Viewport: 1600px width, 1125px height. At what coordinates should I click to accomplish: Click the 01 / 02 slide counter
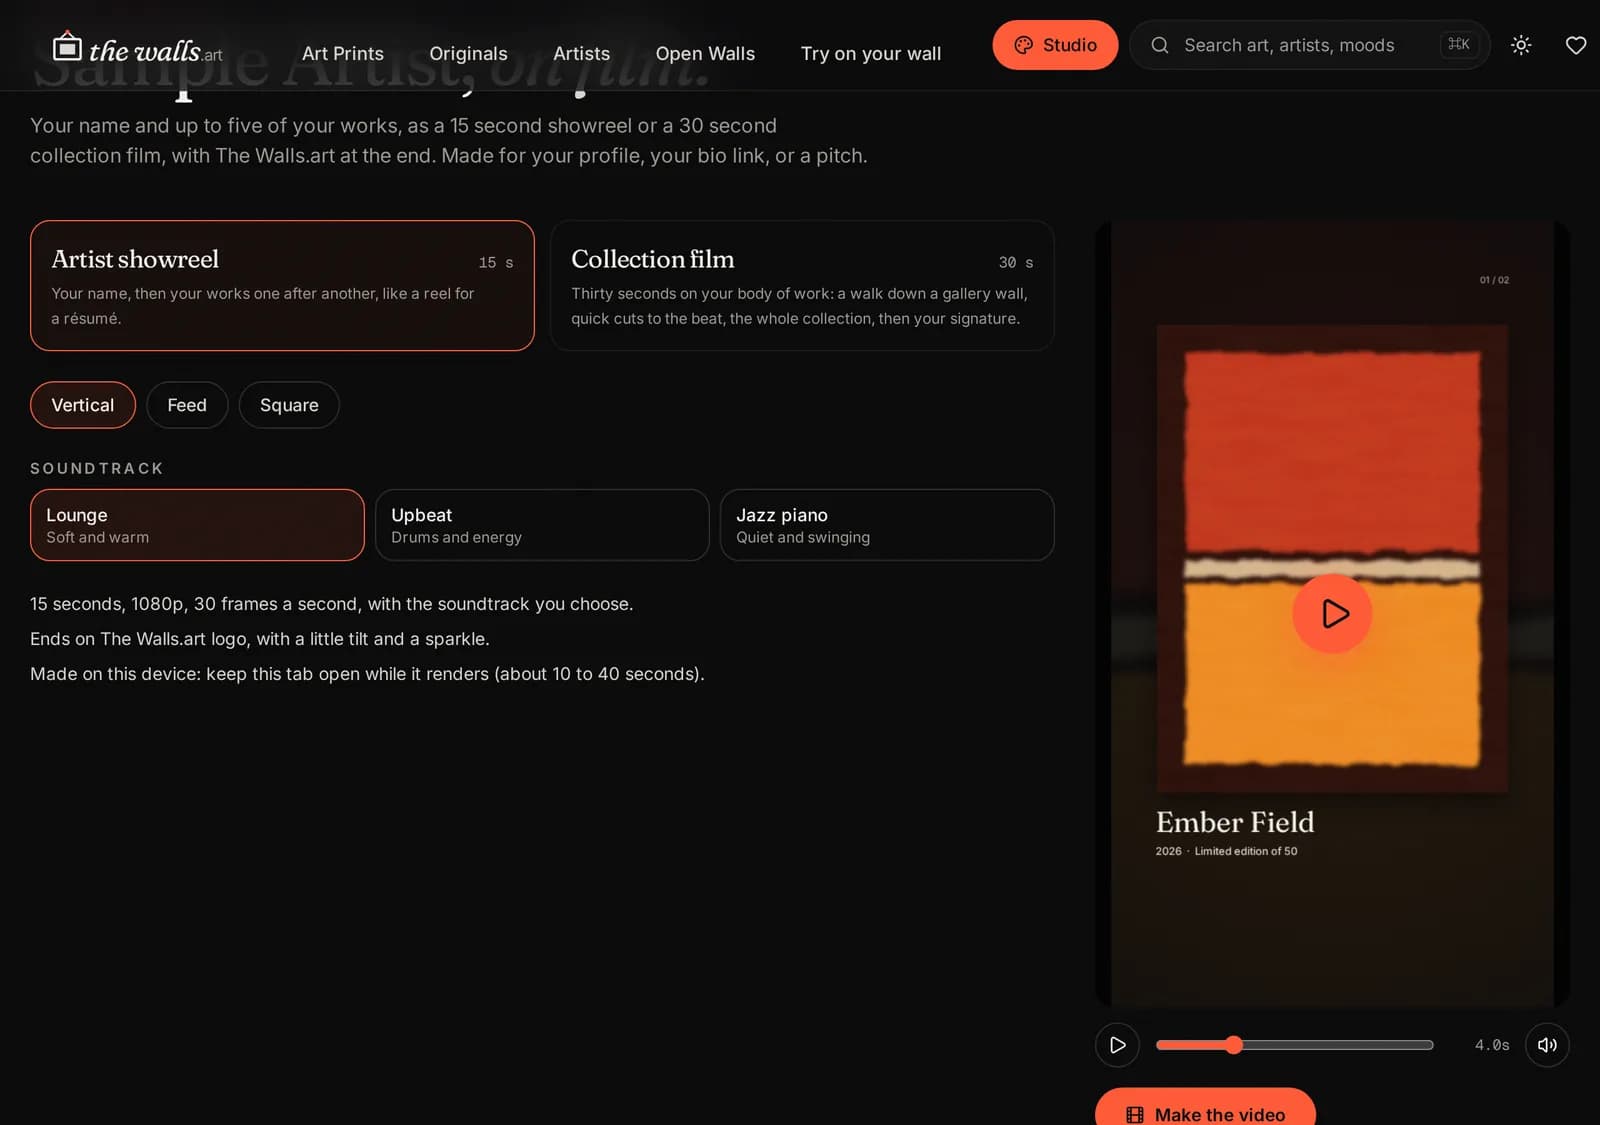[1494, 280]
